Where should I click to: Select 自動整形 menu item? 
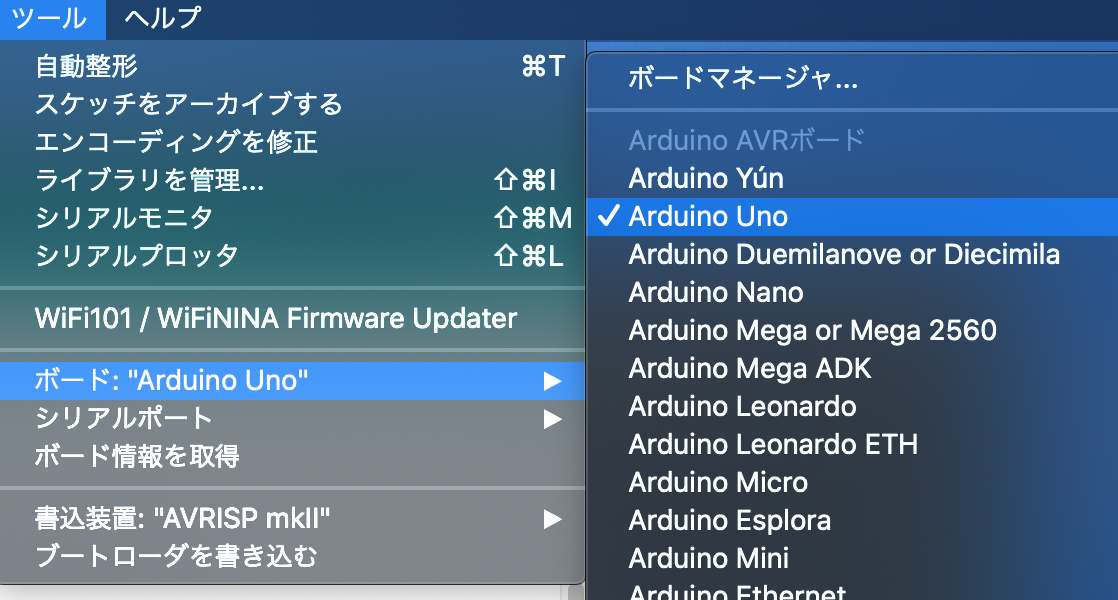coord(87,67)
